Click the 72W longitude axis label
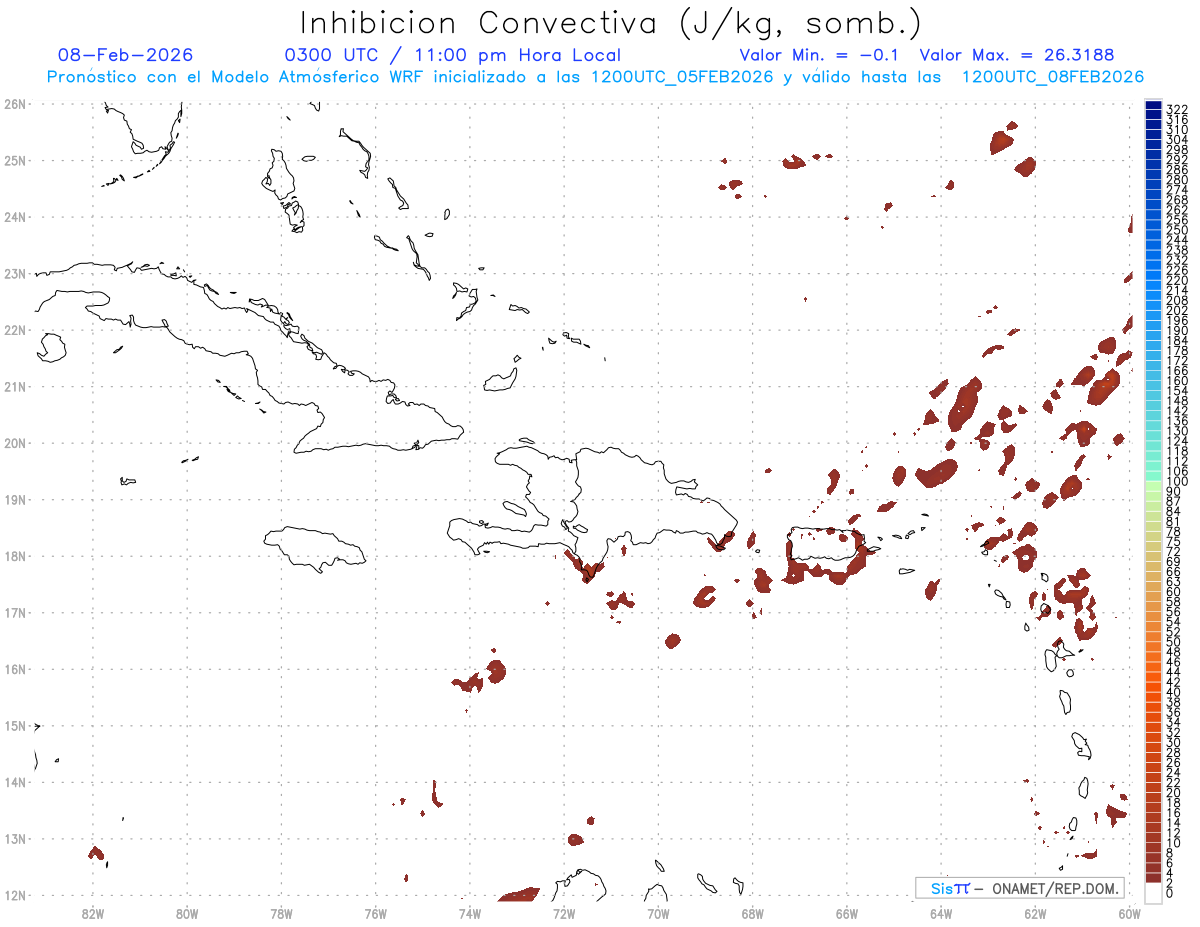The image size is (1200, 927). tap(564, 913)
